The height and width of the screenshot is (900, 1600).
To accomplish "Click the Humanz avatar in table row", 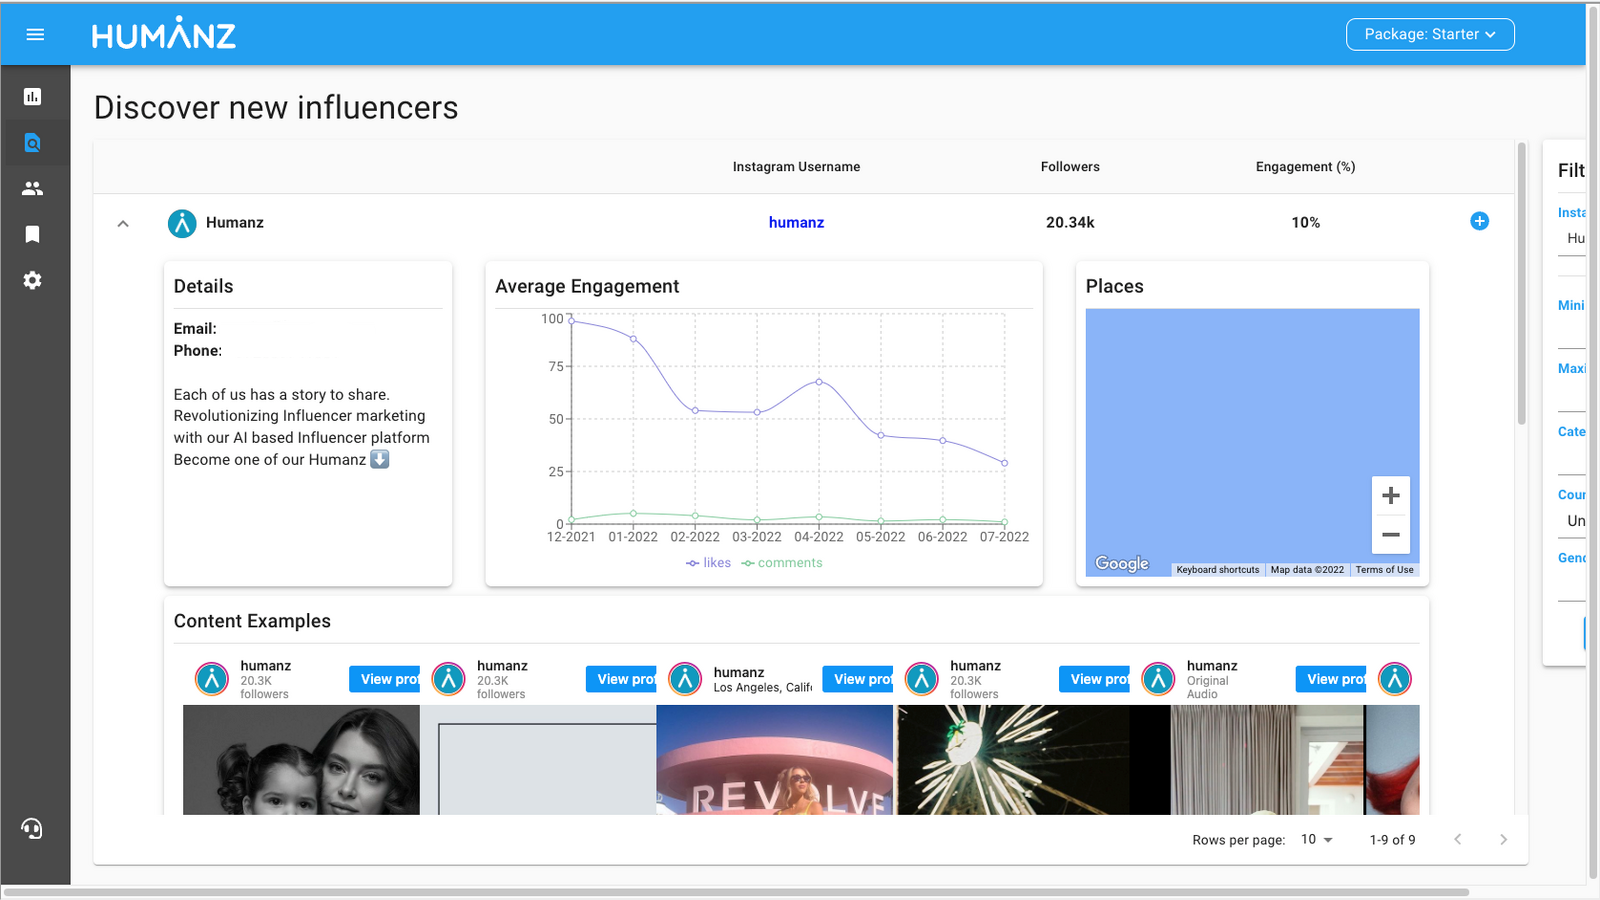I will [182, 223].
